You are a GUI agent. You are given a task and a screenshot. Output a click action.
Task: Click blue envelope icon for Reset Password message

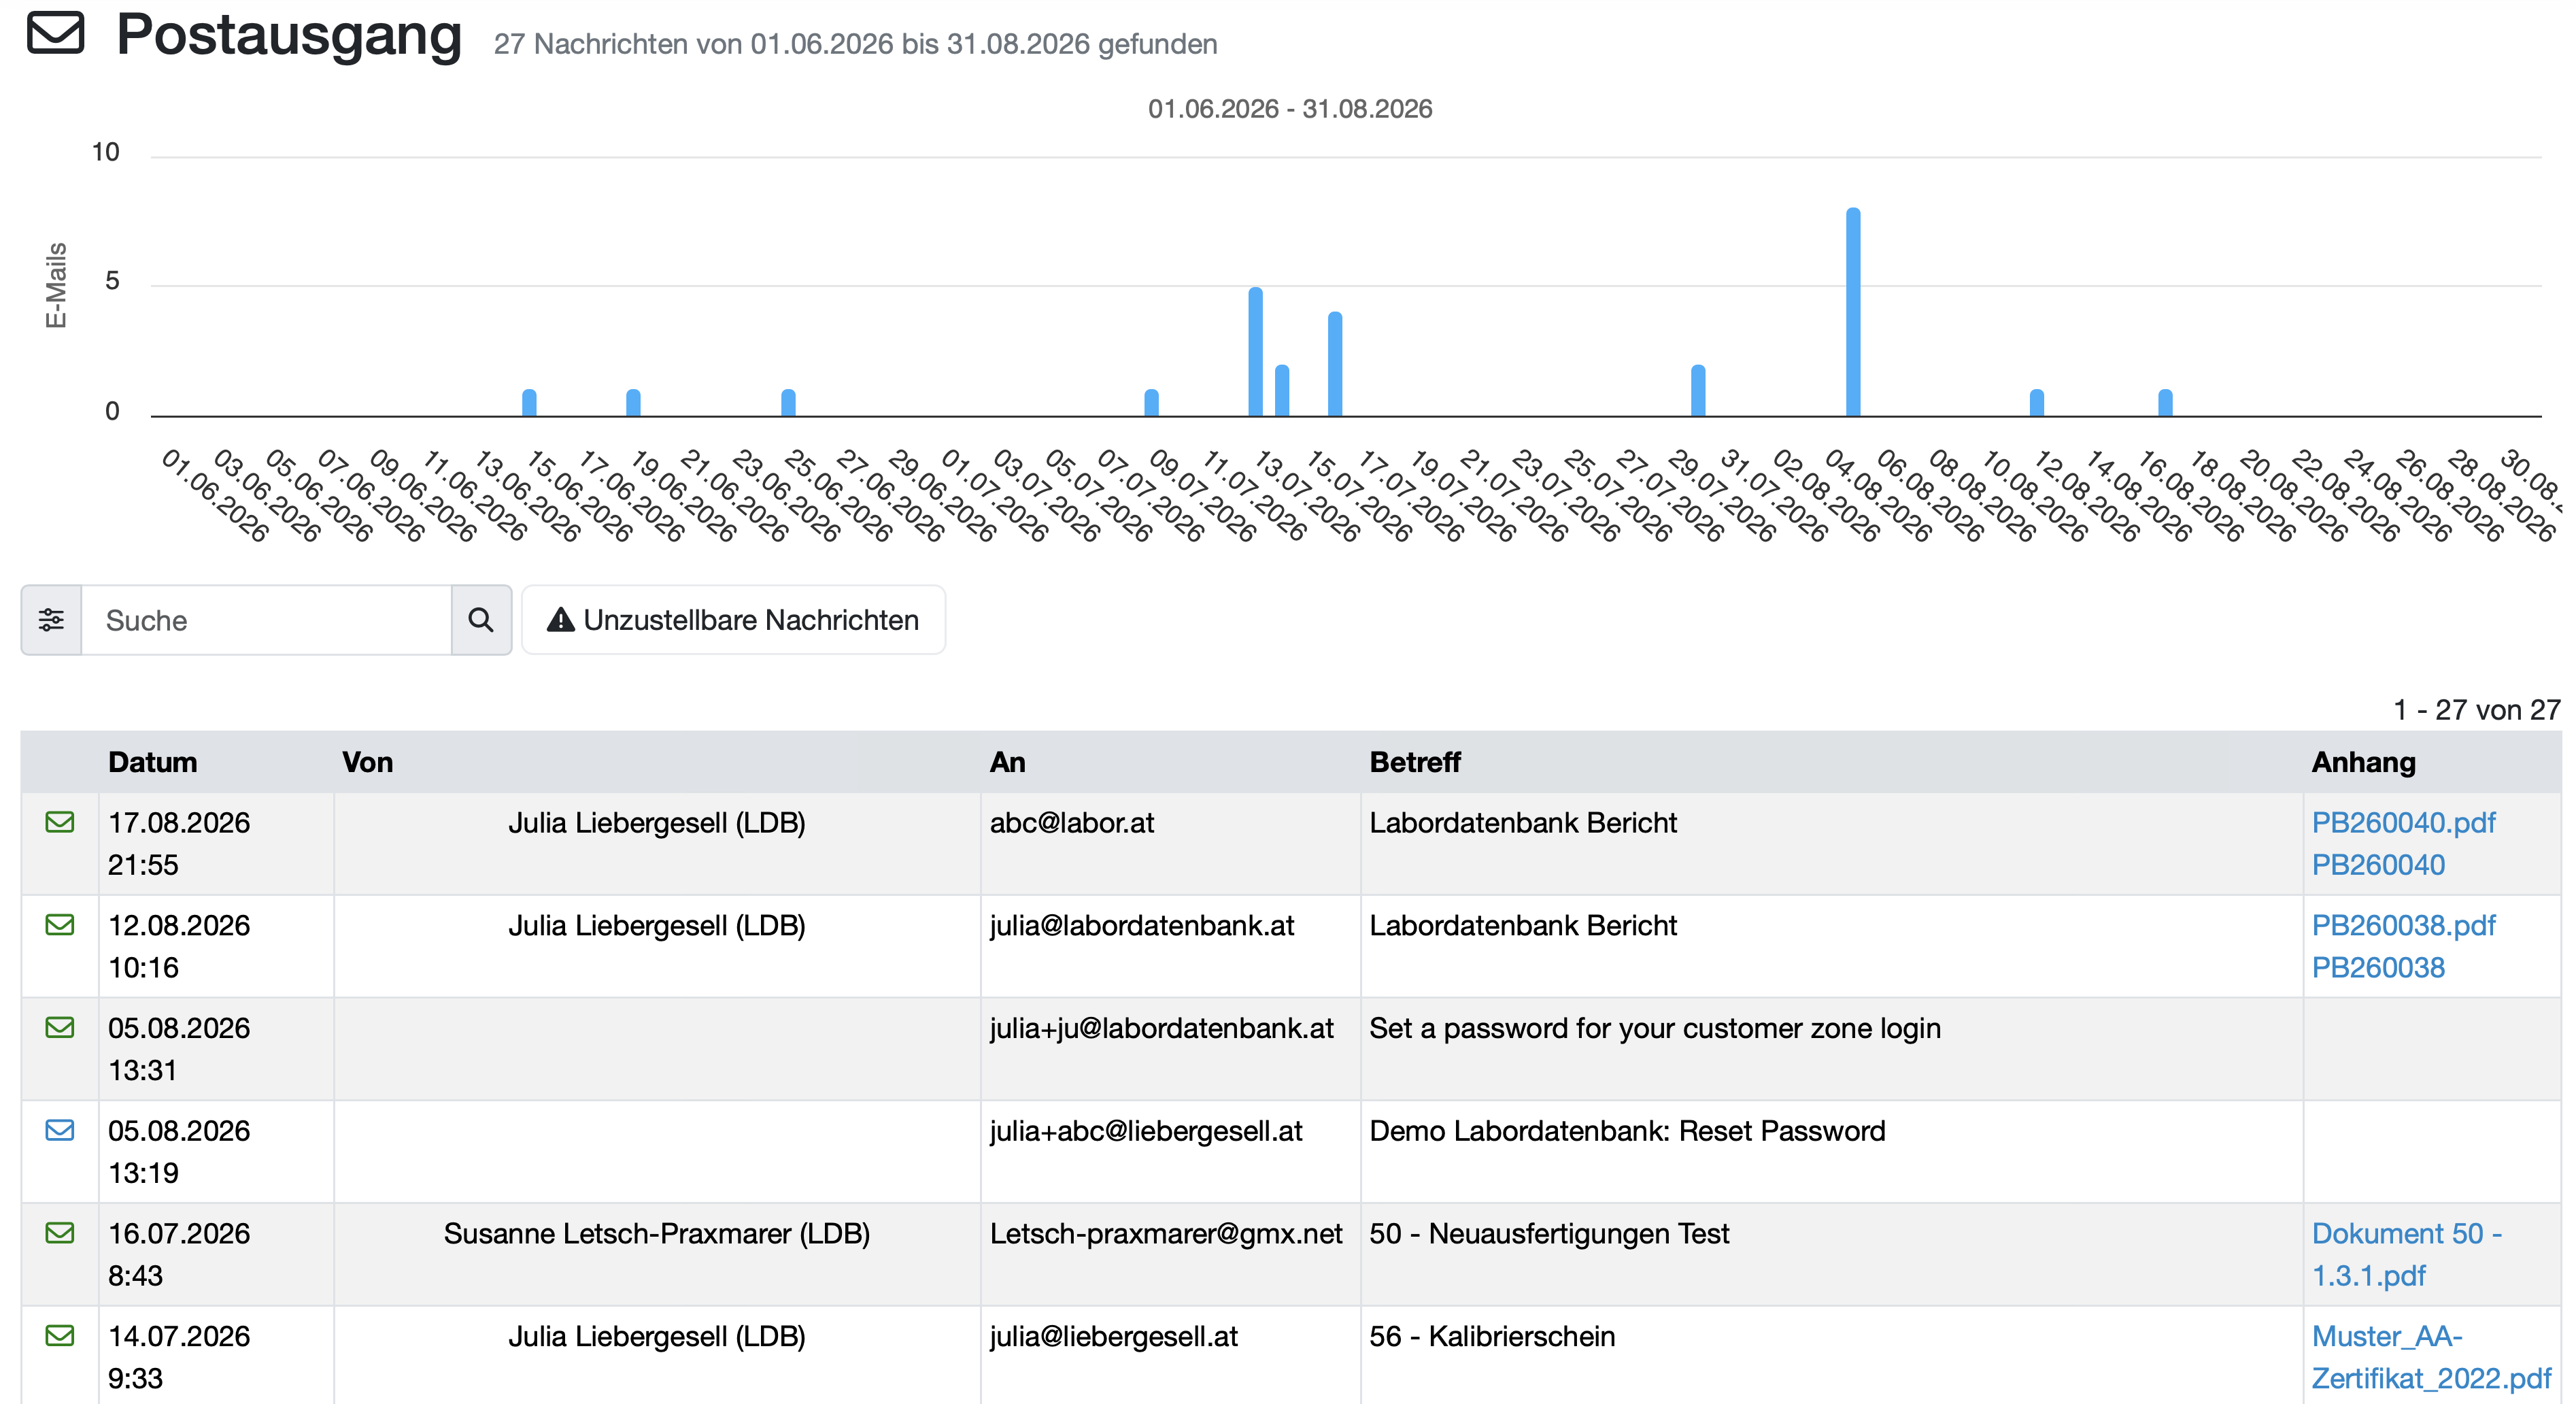pos(60,1130)
